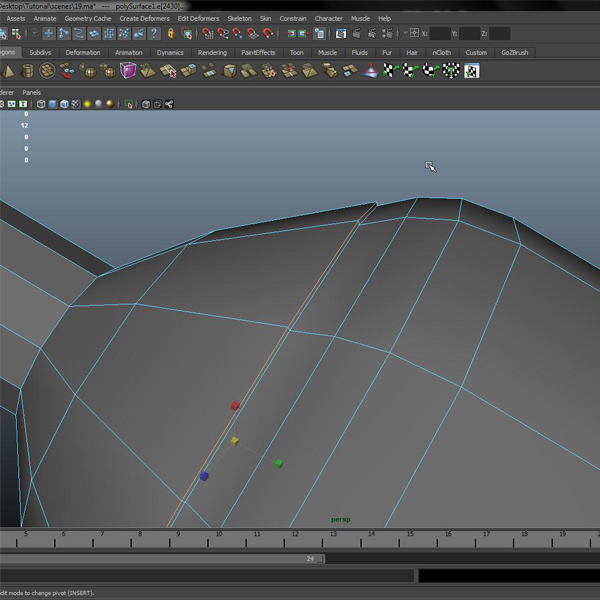Apply cylindrical mapping shelf icon
Viewport: 600px width, 600px height.
click(x=411, y=71)
